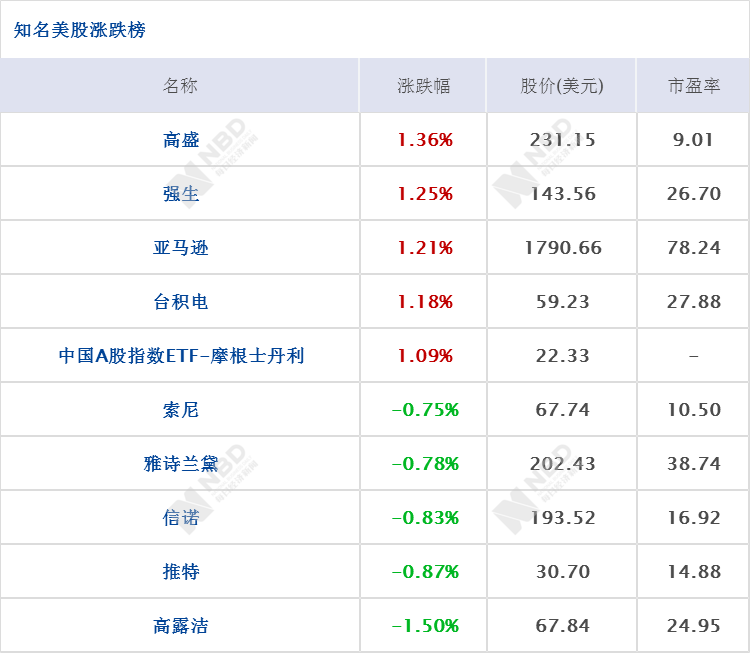Viewport: 750px width, 653px height.
Task: Click the 9.01 P/E ratio
Action: pyautogui.click(x=694, y=140)
